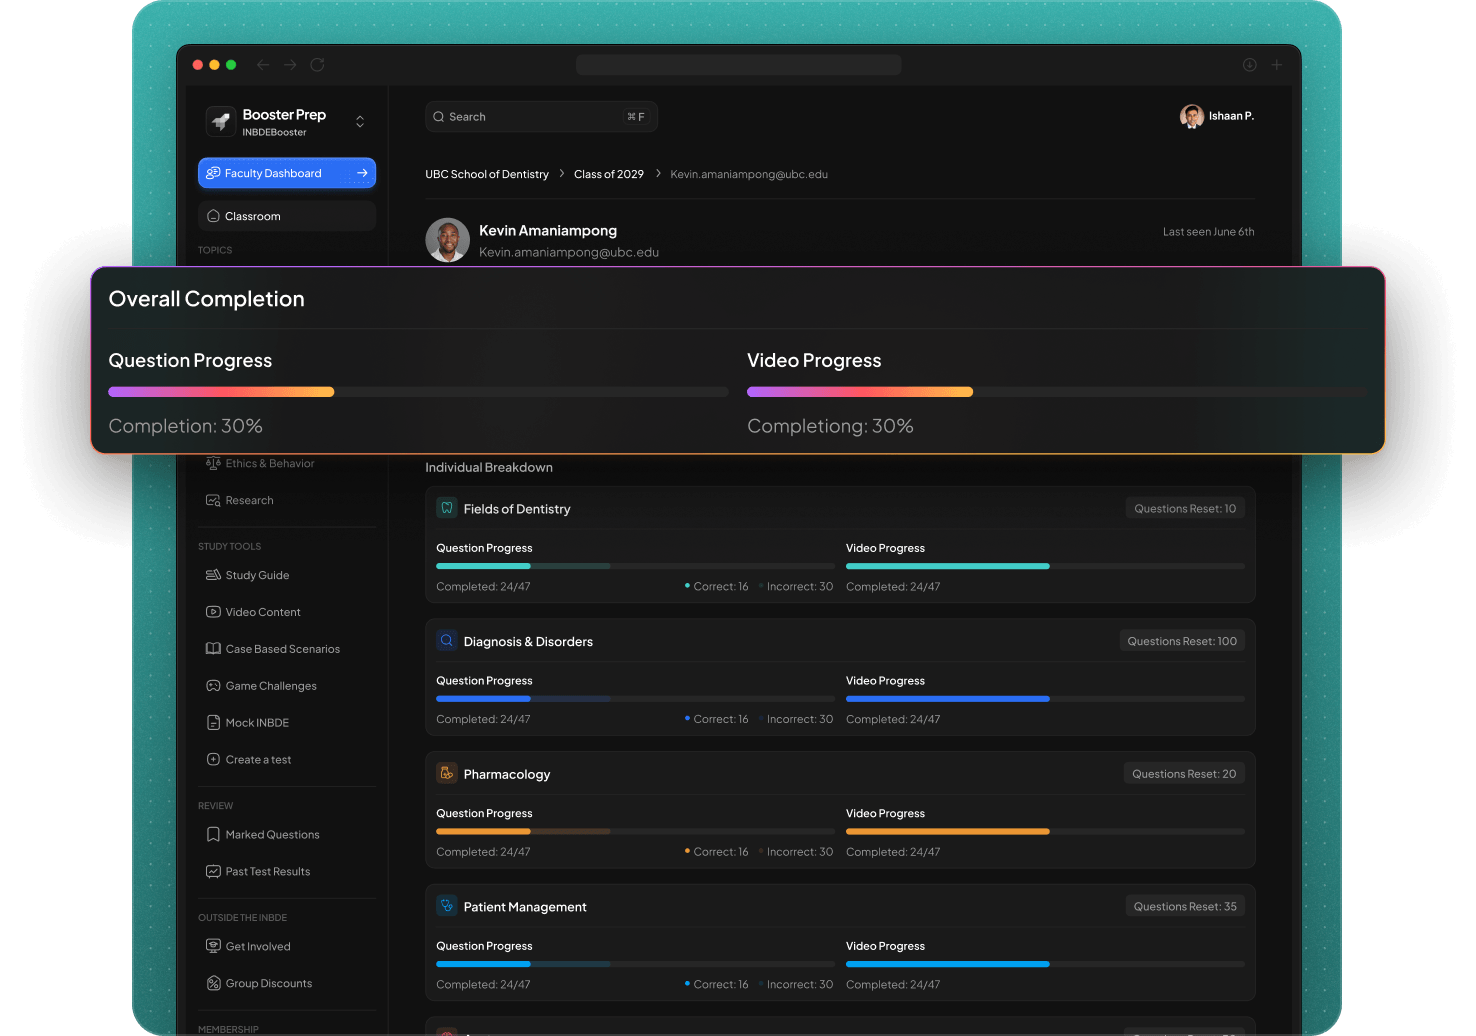Click the browser back arrow
Viewport: 1476px width, 1036px height.
pyautogui.click(x=263, y=65)
